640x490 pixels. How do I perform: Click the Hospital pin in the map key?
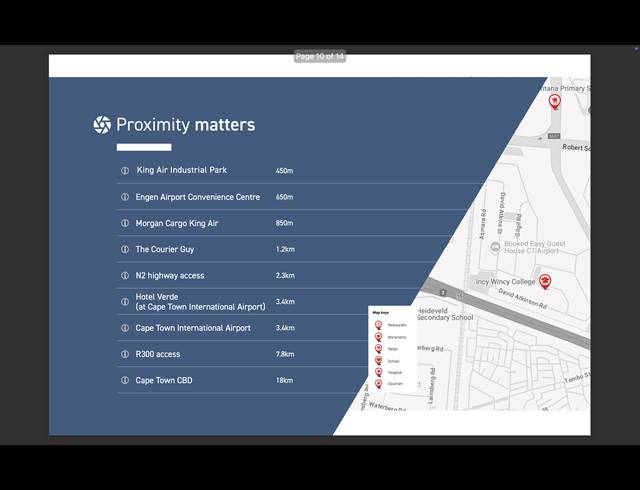tap(378, 372)
